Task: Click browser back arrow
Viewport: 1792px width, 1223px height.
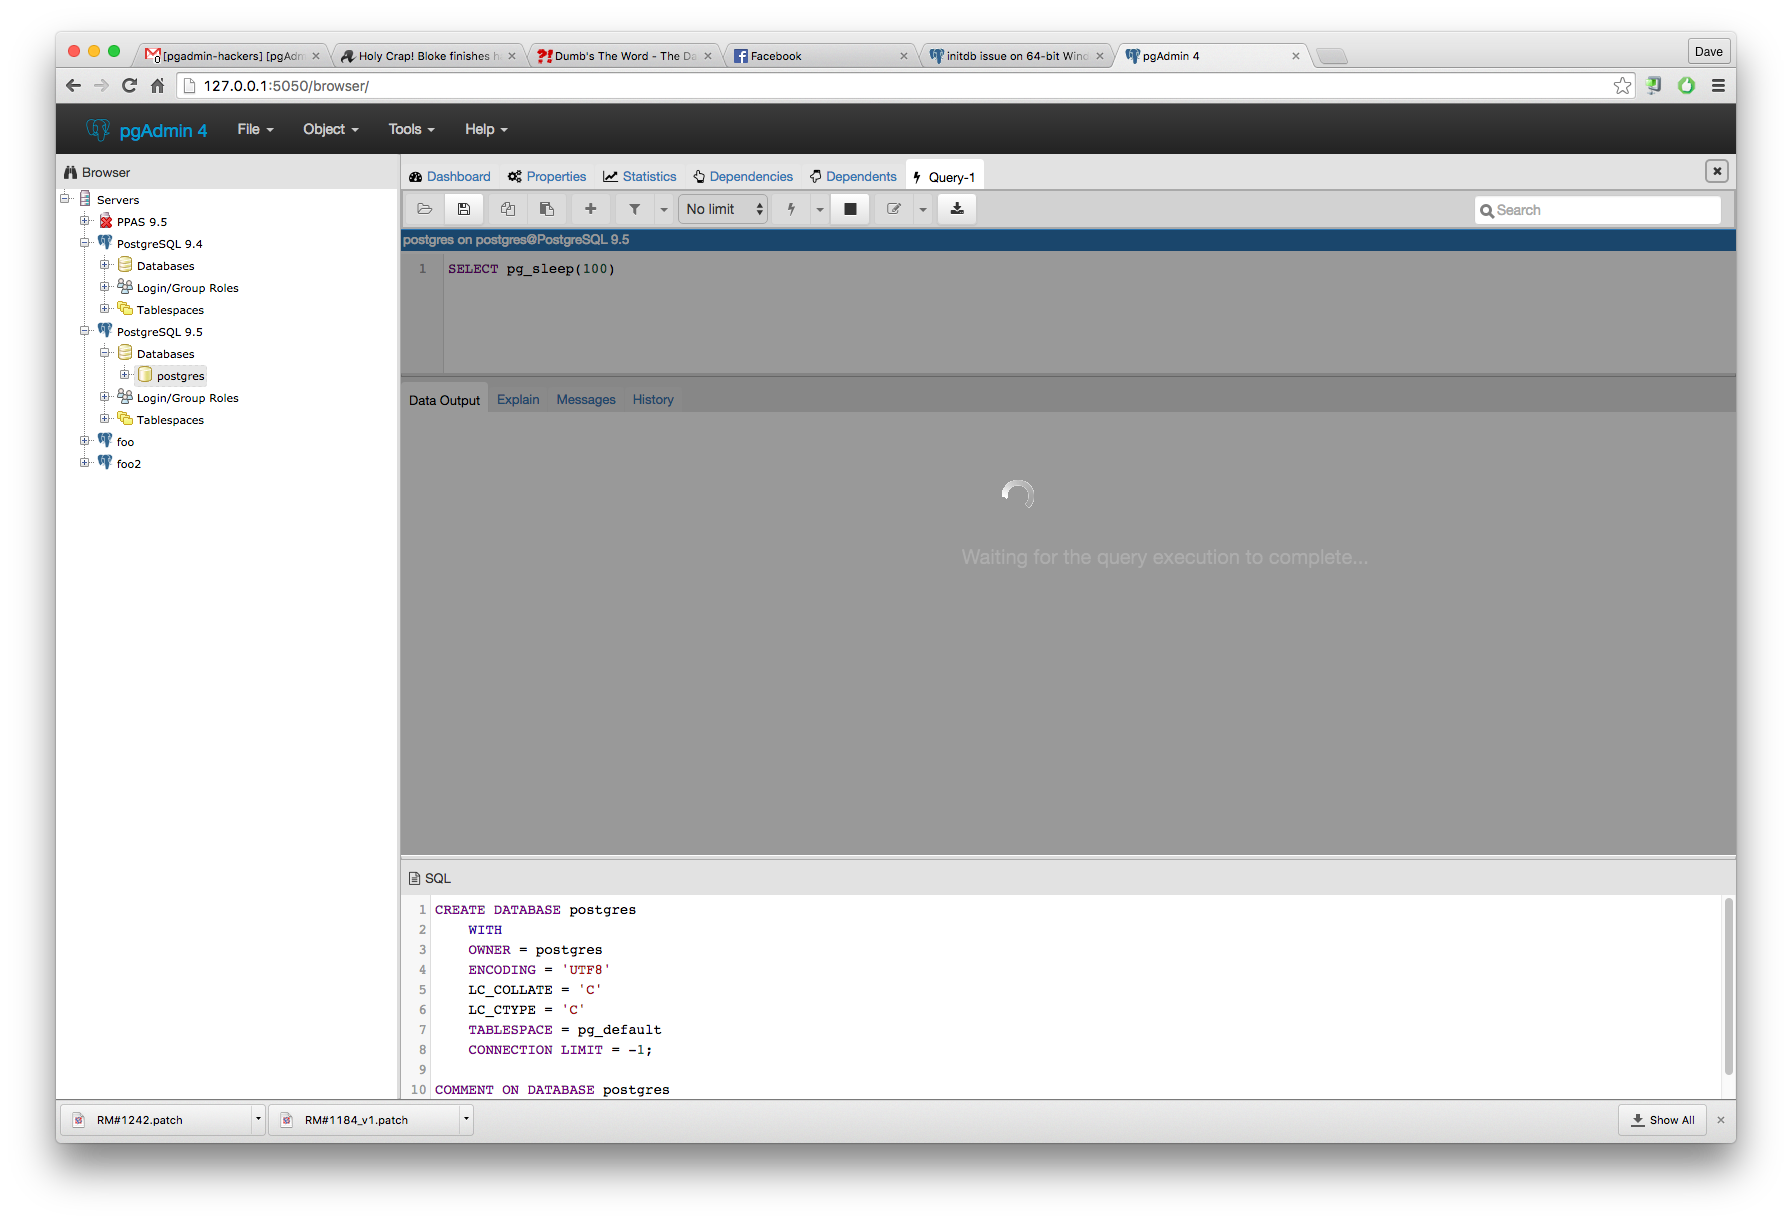Action: (73, 86)
